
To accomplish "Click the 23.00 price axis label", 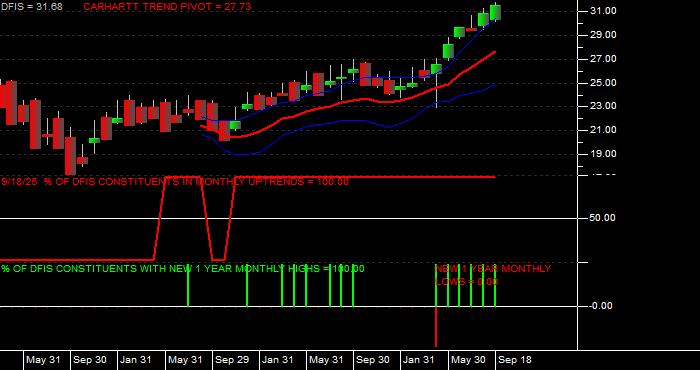I will [x=604, y=106].
